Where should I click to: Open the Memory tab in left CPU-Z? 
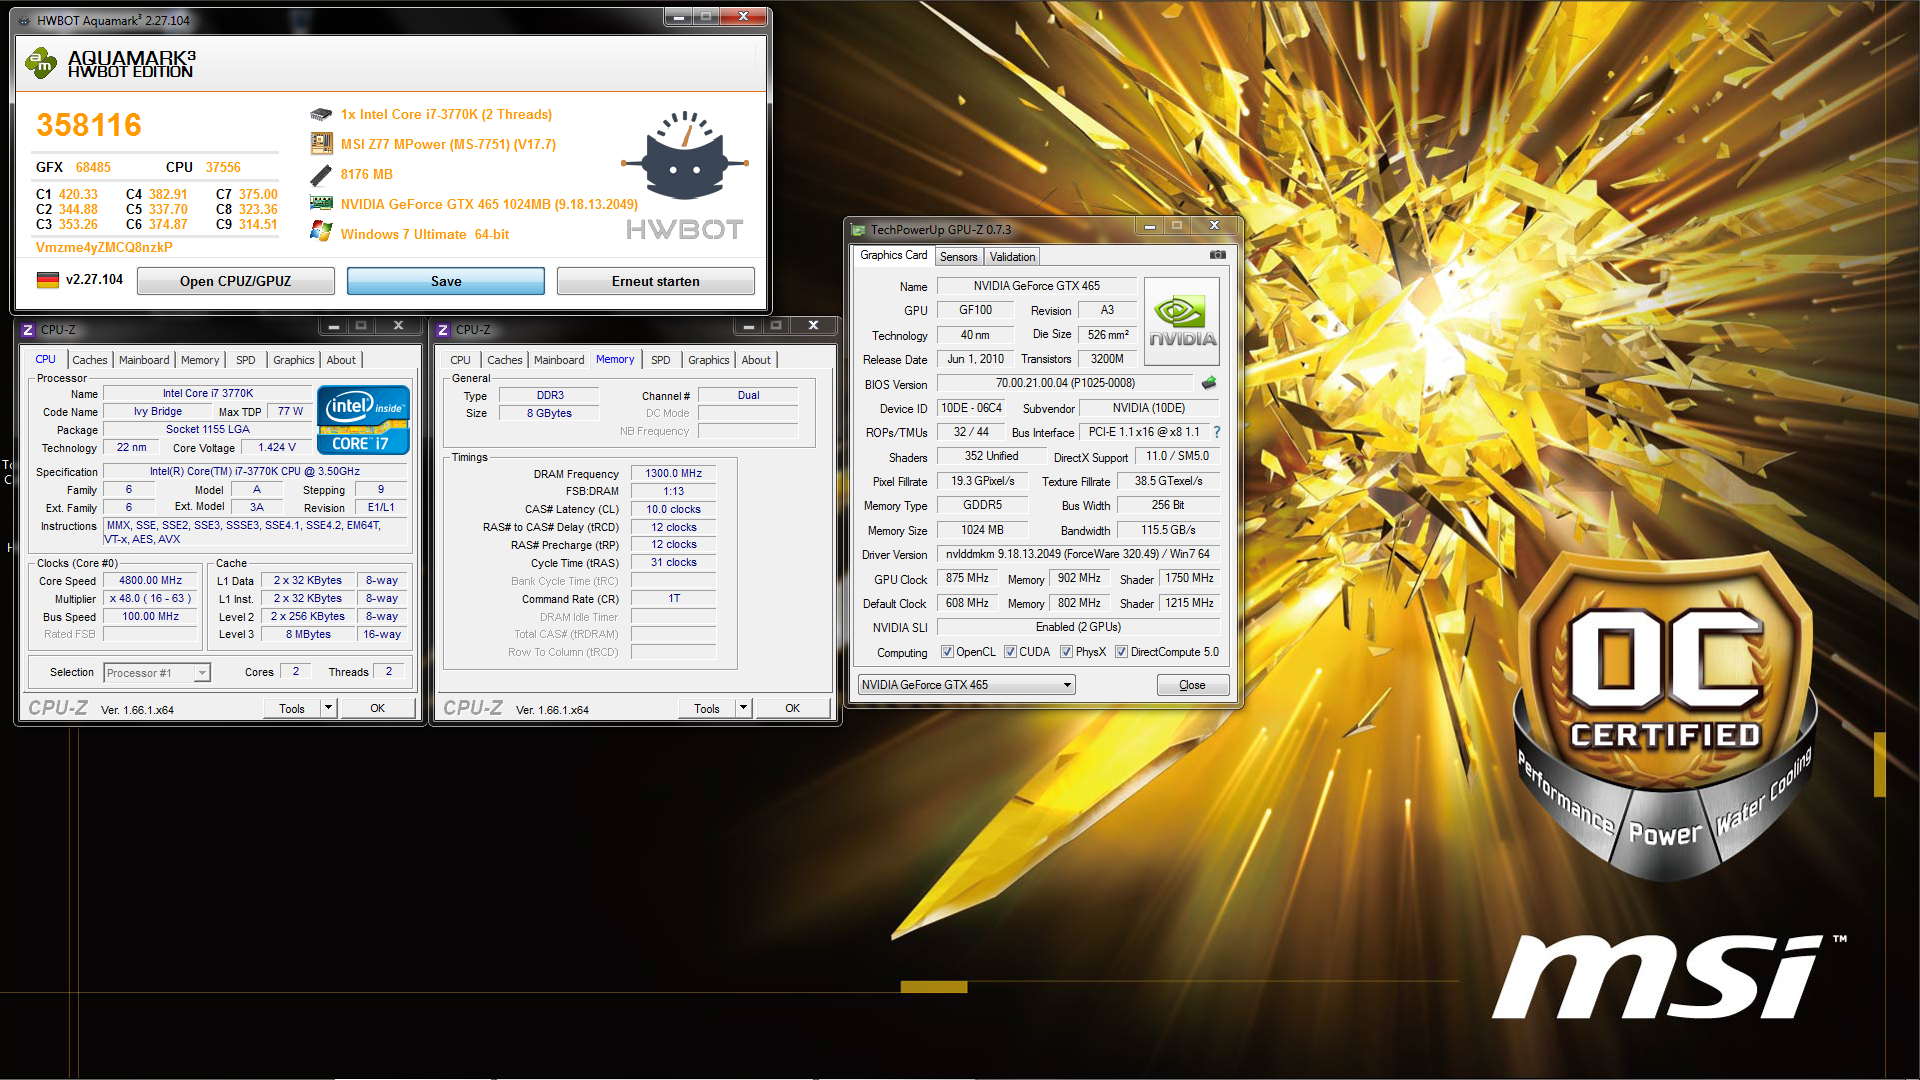point(200,360)
